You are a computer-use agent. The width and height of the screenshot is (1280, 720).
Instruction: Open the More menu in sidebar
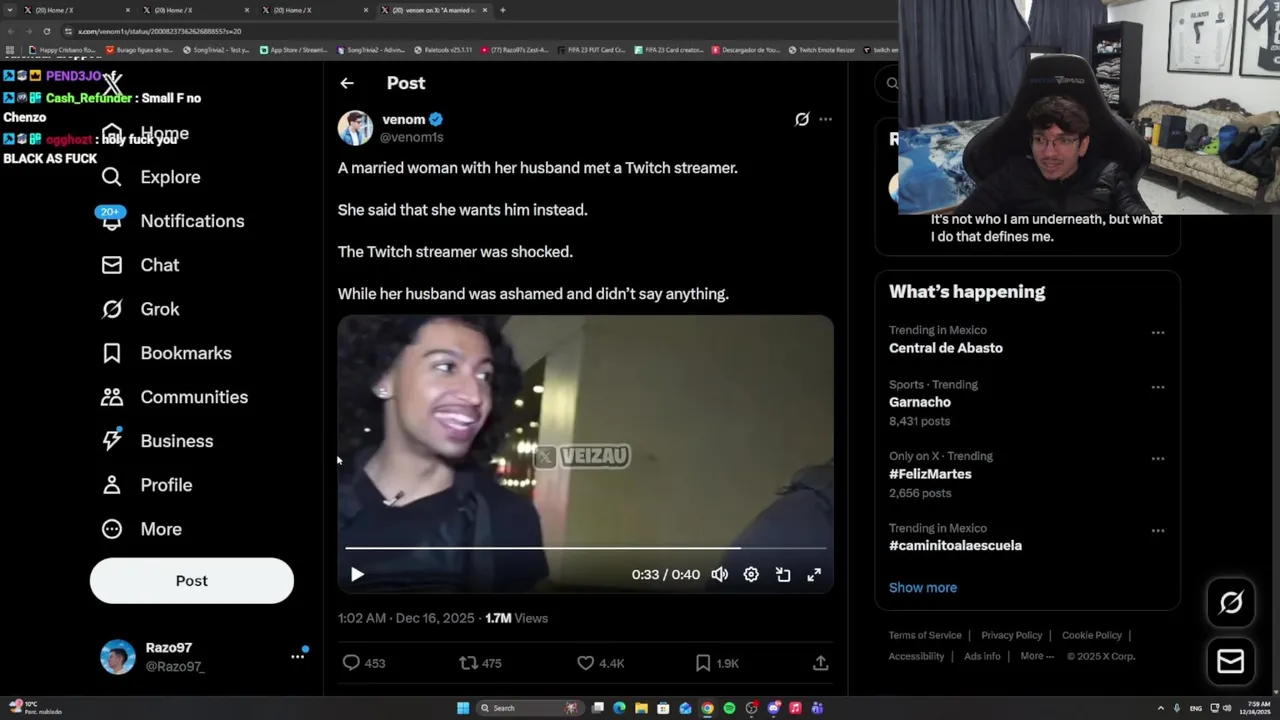(x=141, y=529)
